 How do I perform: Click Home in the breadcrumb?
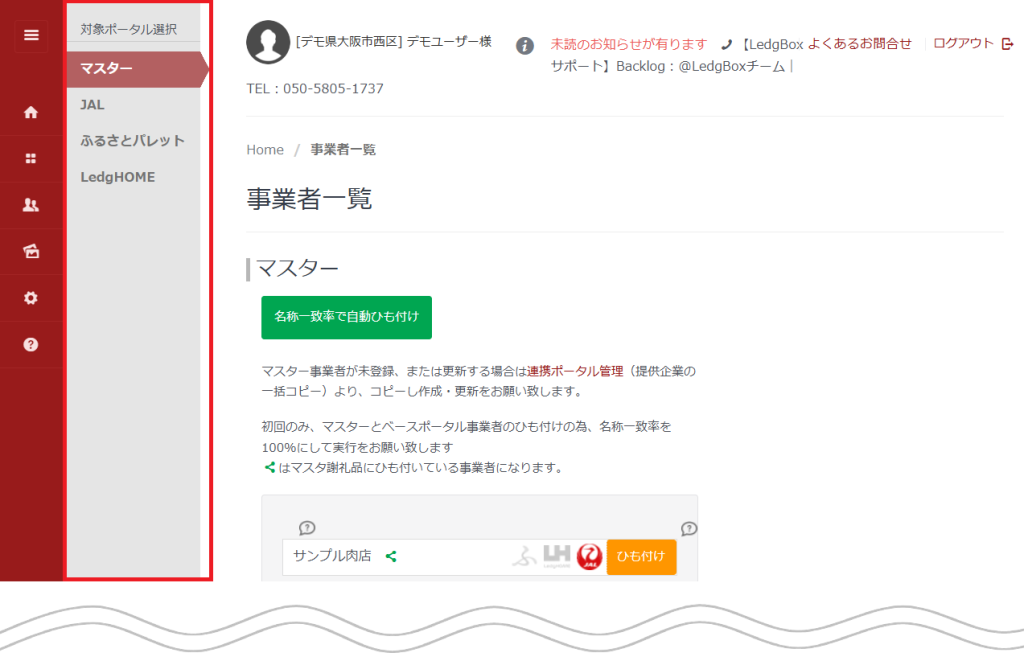[265, 150]
